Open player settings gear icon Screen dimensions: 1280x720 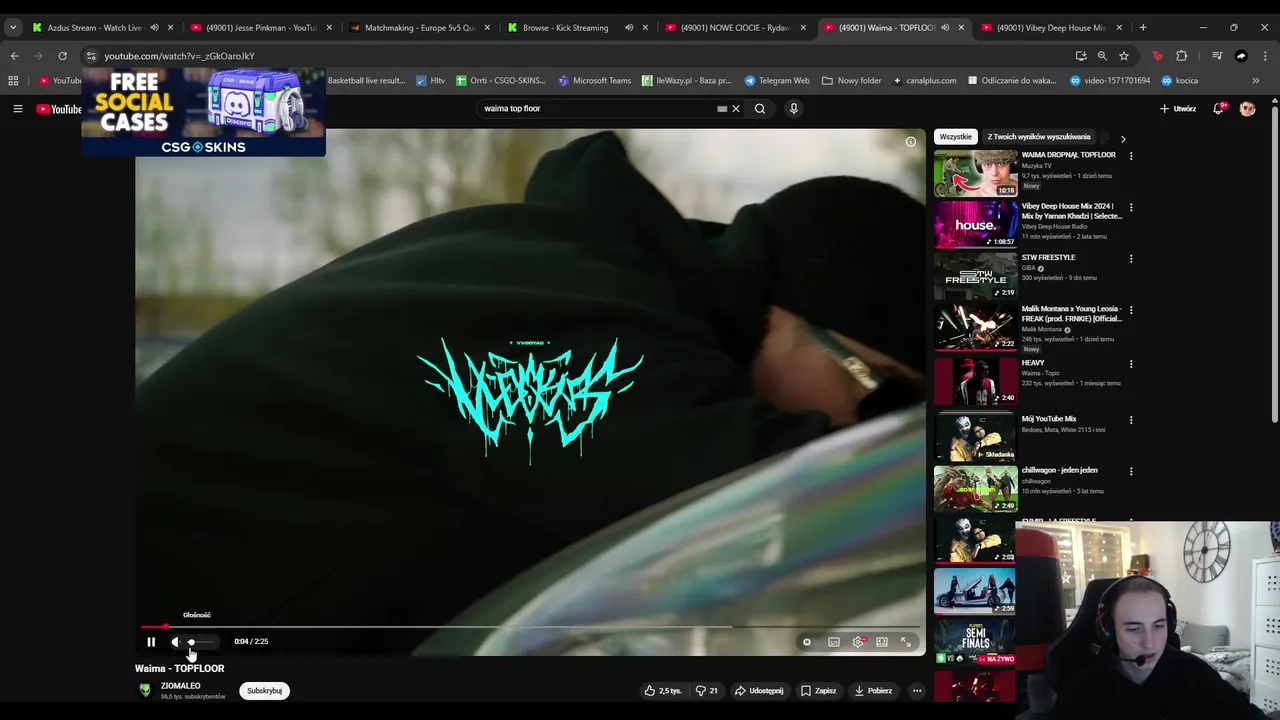pyautogui.click(x=858, y=642)
